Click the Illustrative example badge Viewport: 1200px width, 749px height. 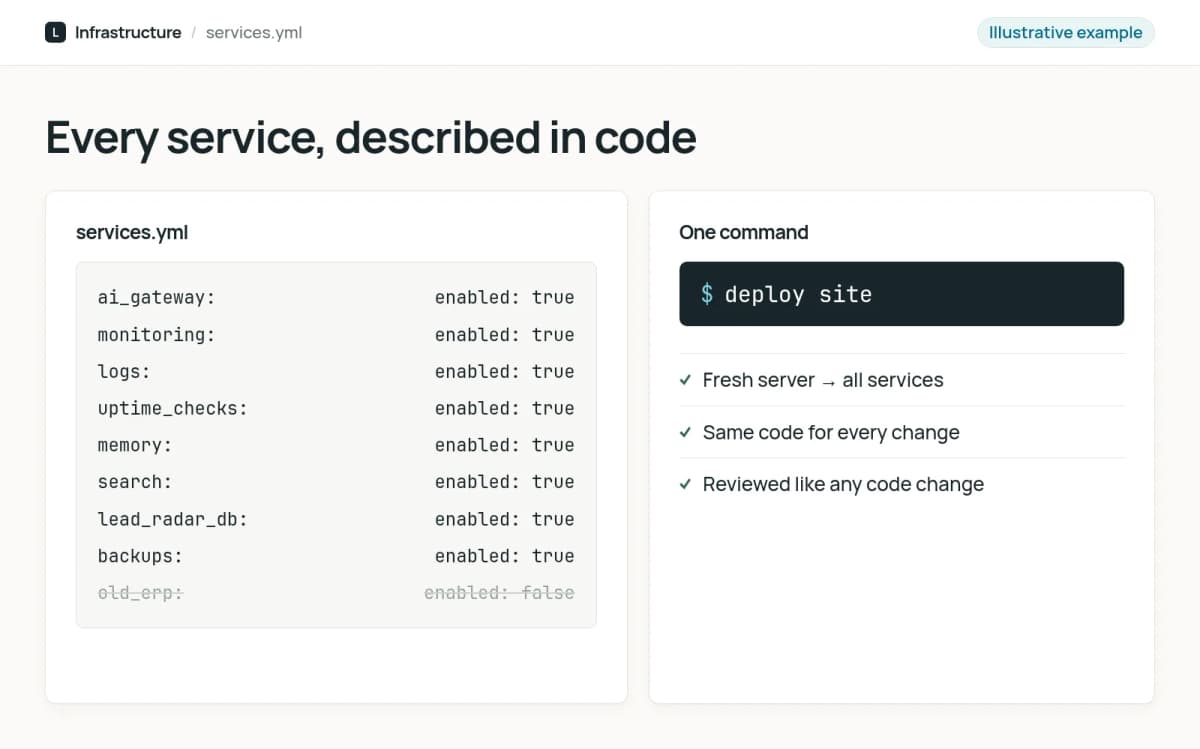point(1066,32)
